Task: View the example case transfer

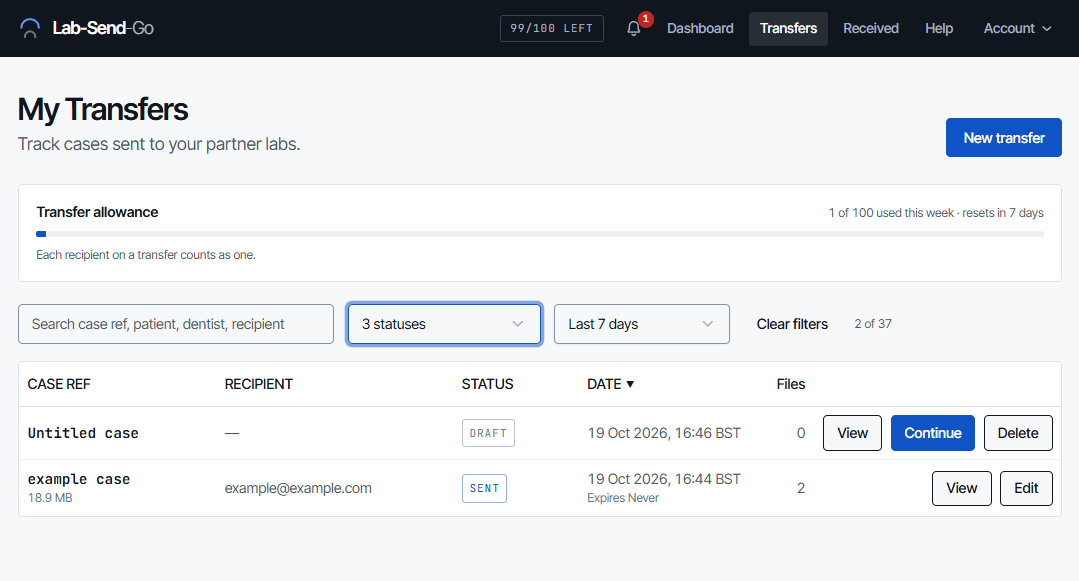Action: (961, 488)
